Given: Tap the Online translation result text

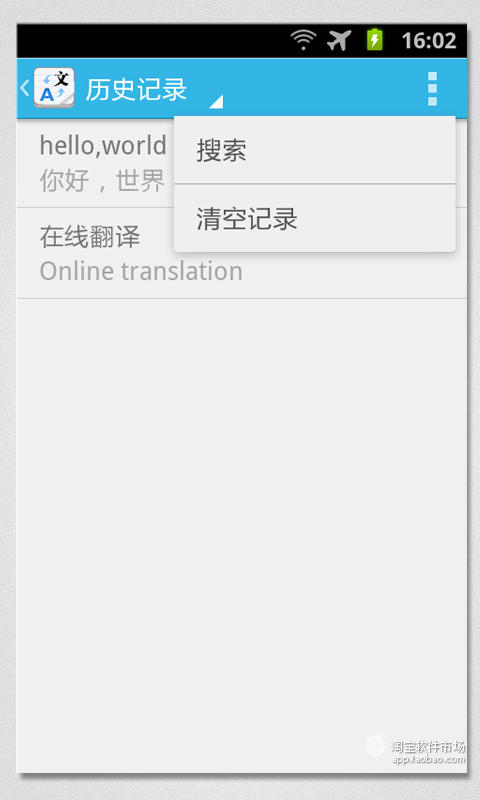Looking at the screenshot, I should (141, 271).
